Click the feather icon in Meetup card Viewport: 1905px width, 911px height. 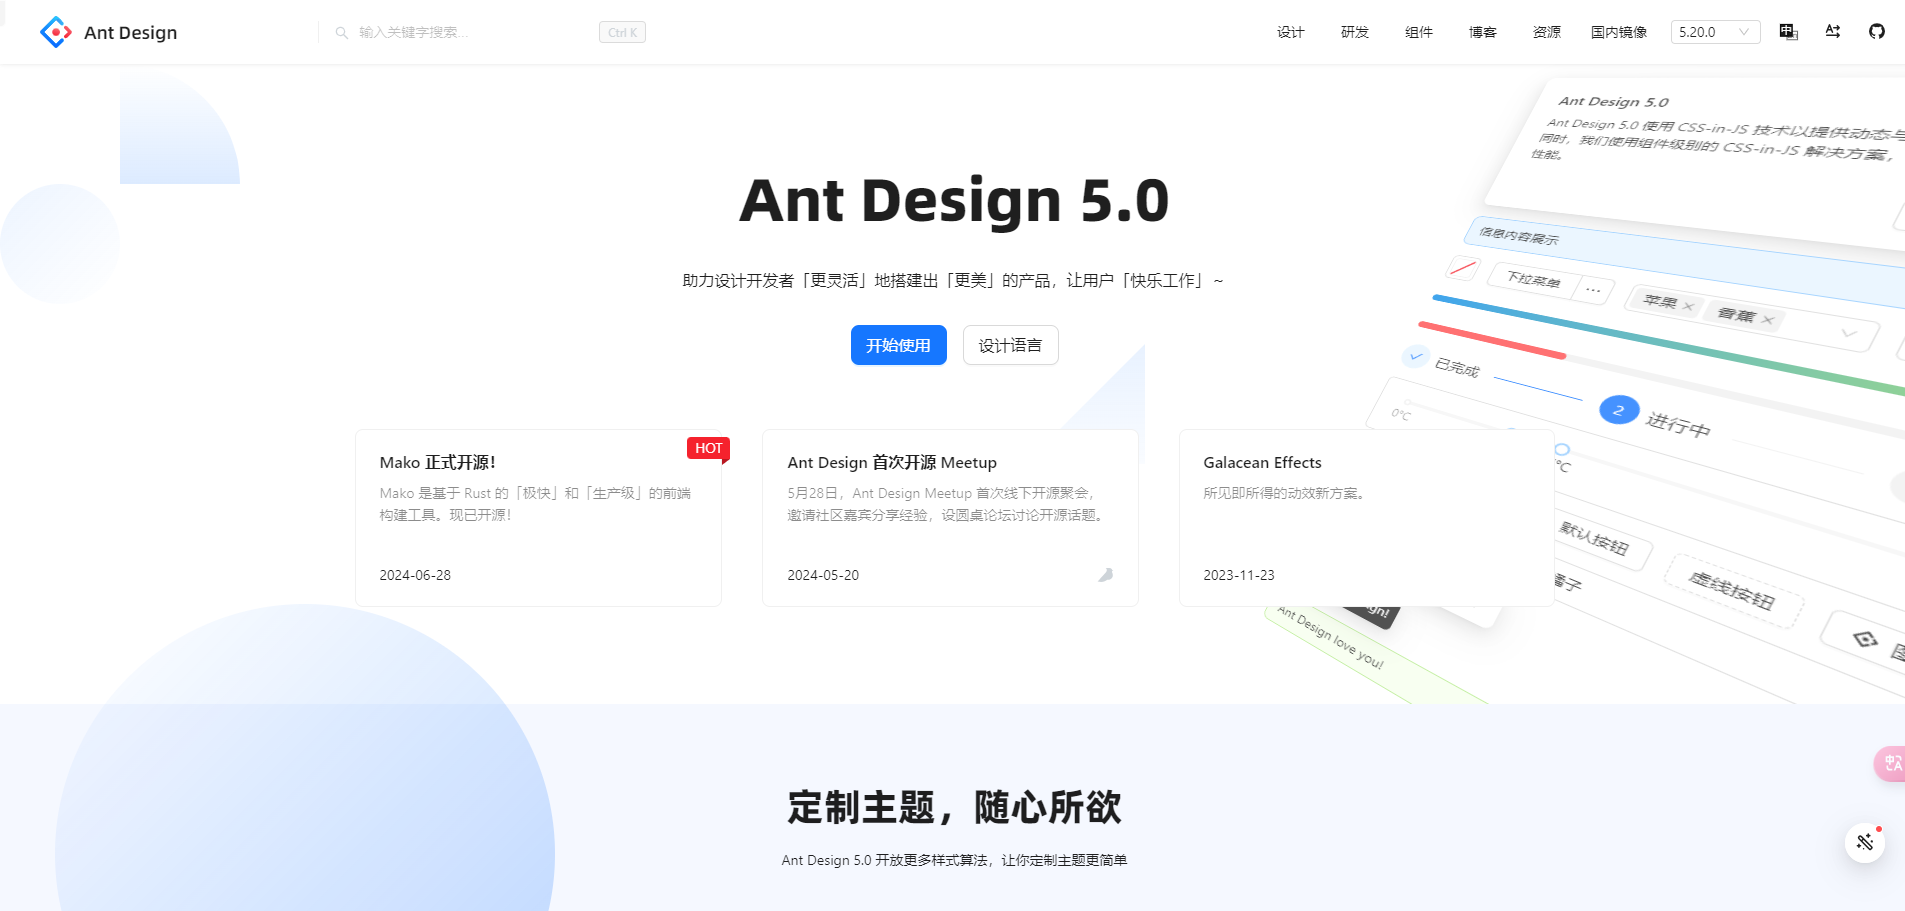(1105, 575)
